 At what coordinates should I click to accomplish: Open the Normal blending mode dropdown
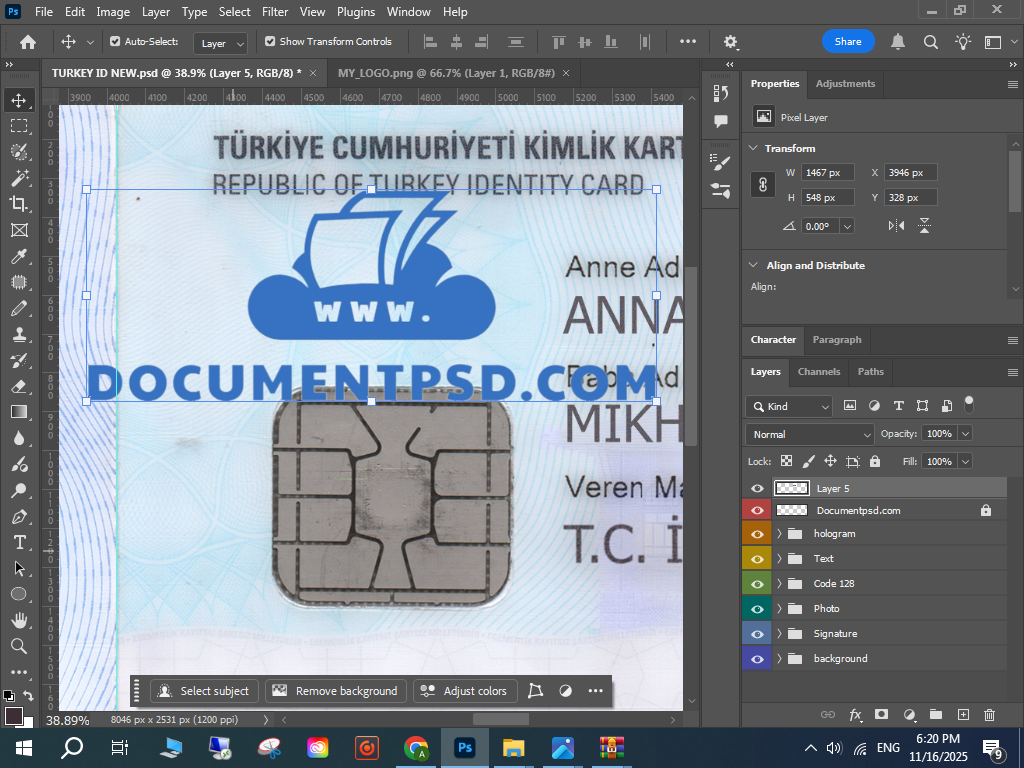point(809,434)
